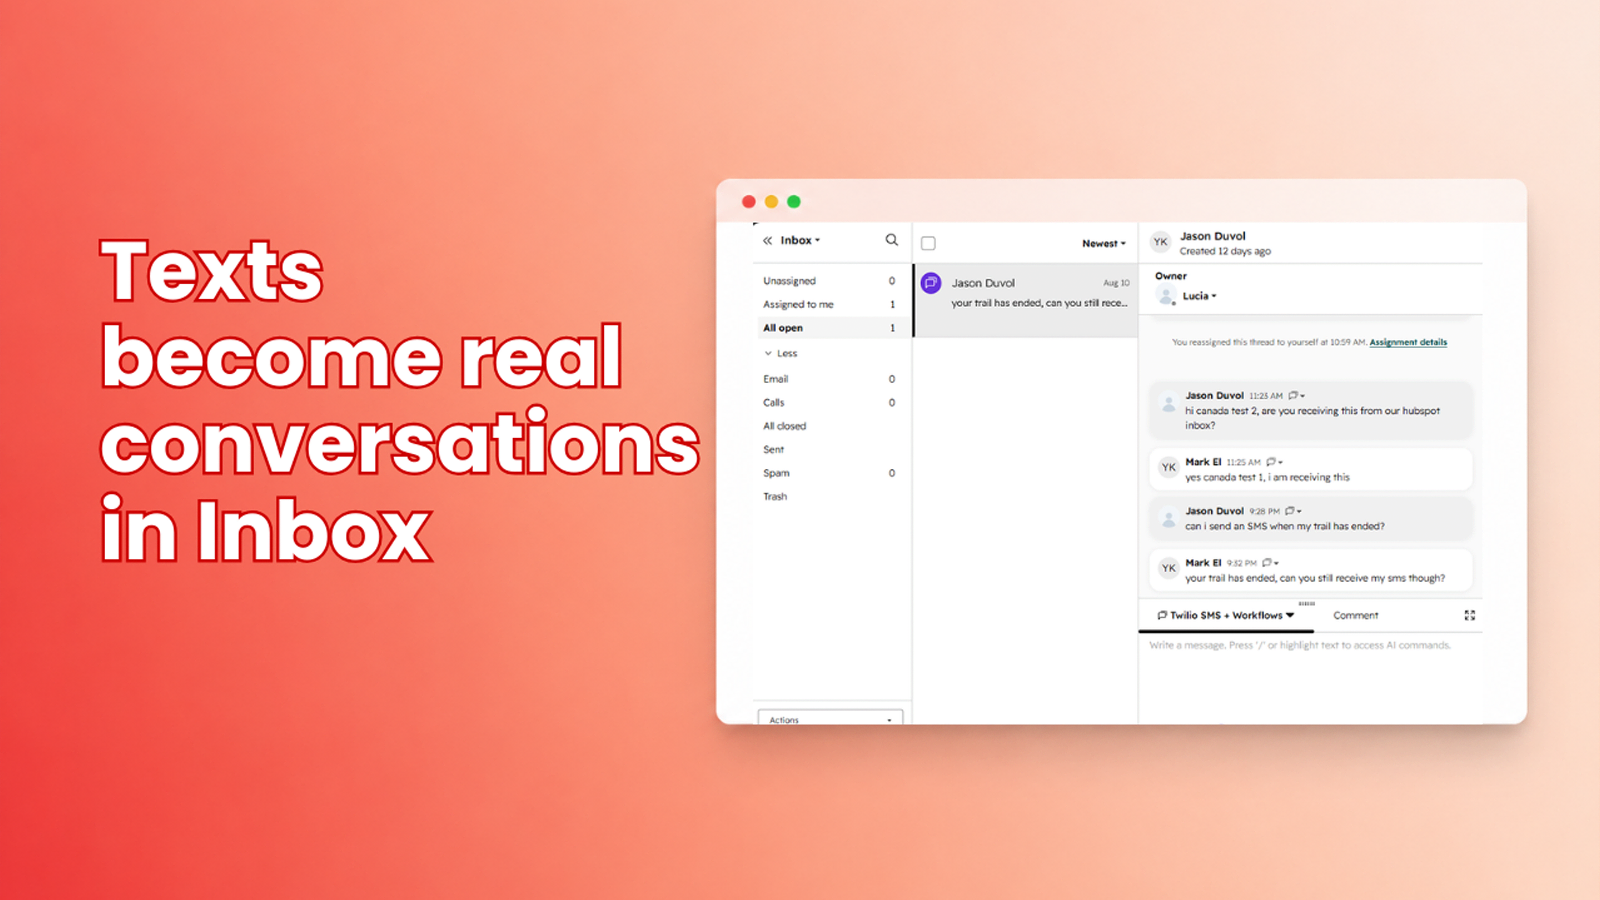Collapse the views list with Less
Screen dimensions: 1600x900
click(x=781, y=353)
